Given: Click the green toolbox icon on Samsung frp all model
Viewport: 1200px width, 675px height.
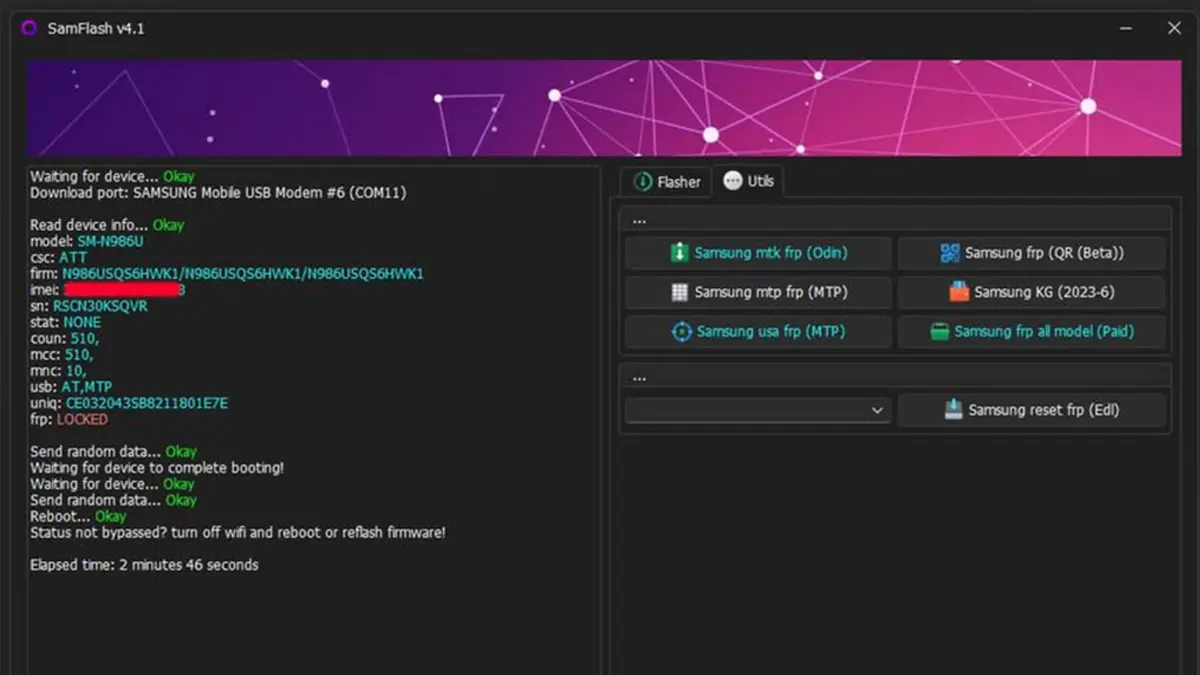Looking at the screenshot, I should click(939, 331).
